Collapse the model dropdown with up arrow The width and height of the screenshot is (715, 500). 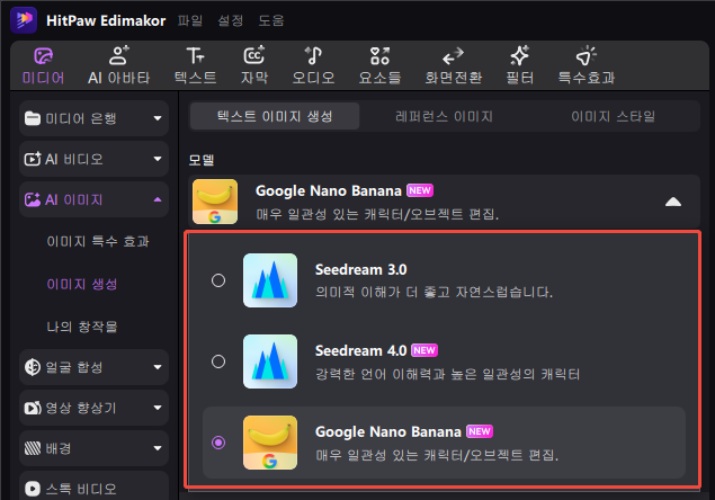point(673,201)
